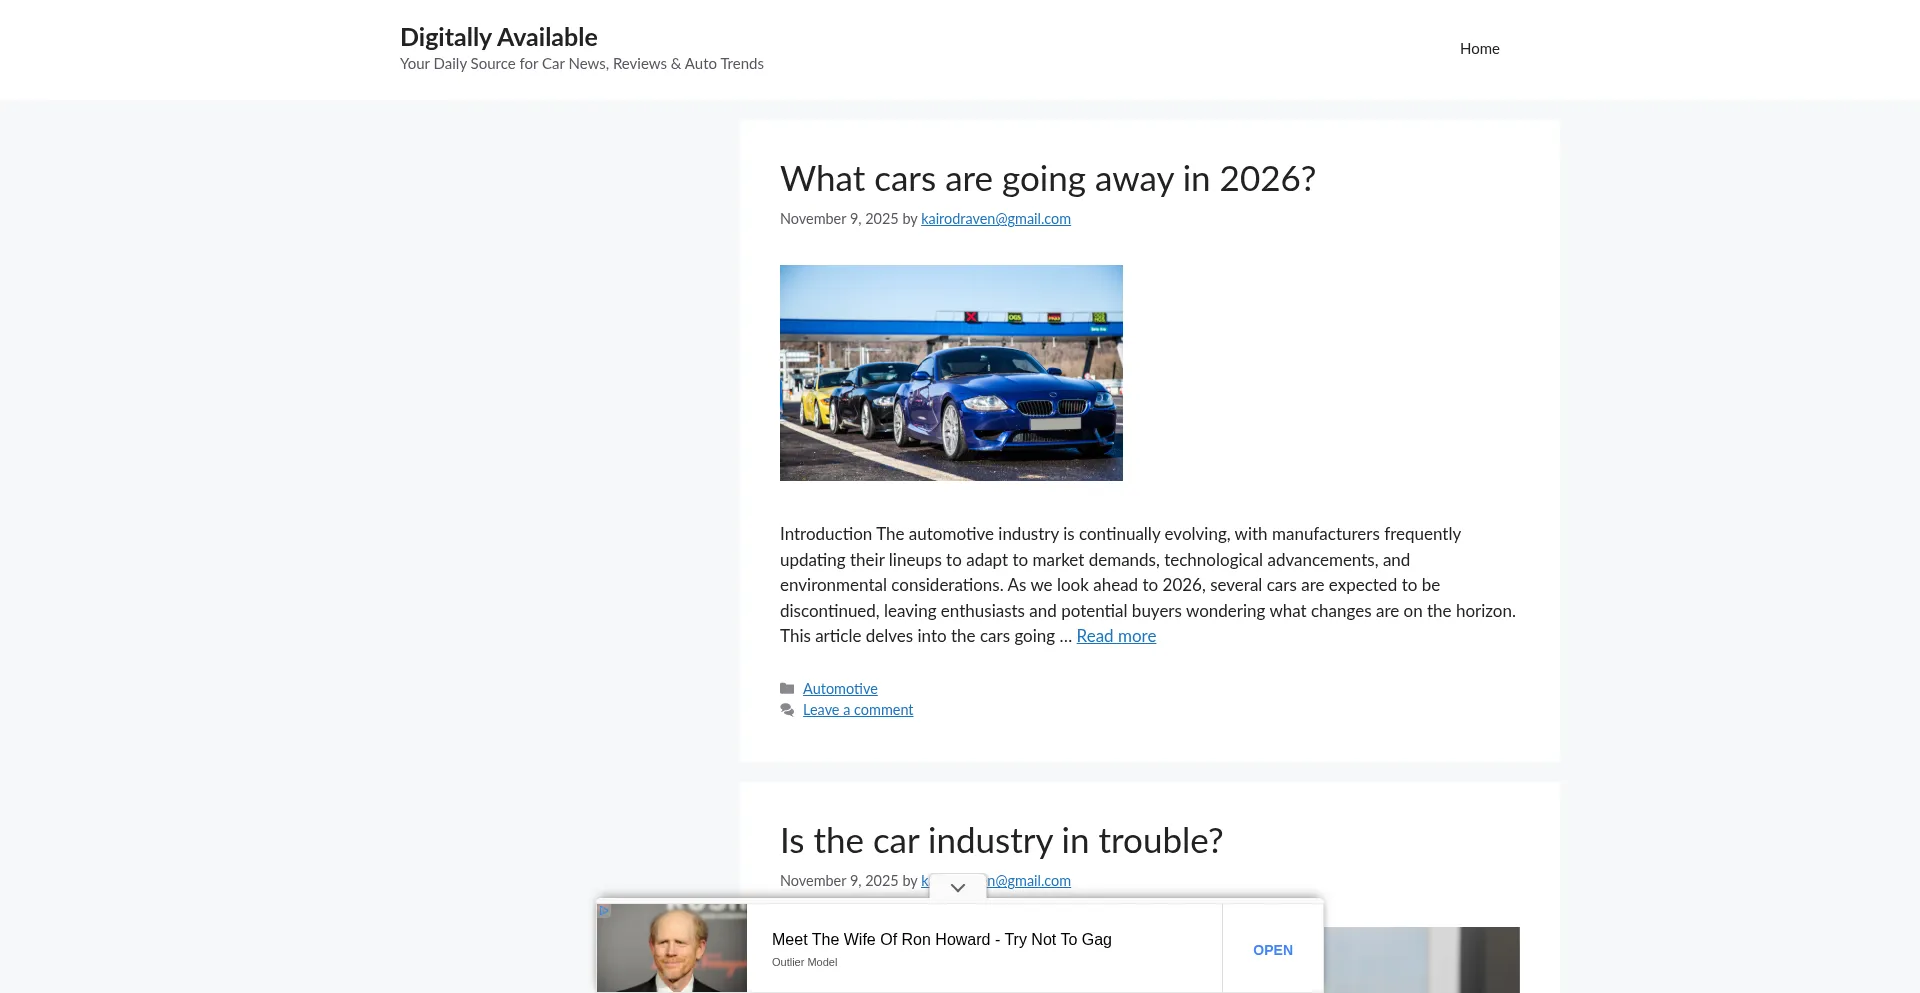The width and height of the screenshot is (1920, 993).
Task: Open the "Is the car industry in trouble?" post
Action: pos(1001,841)
